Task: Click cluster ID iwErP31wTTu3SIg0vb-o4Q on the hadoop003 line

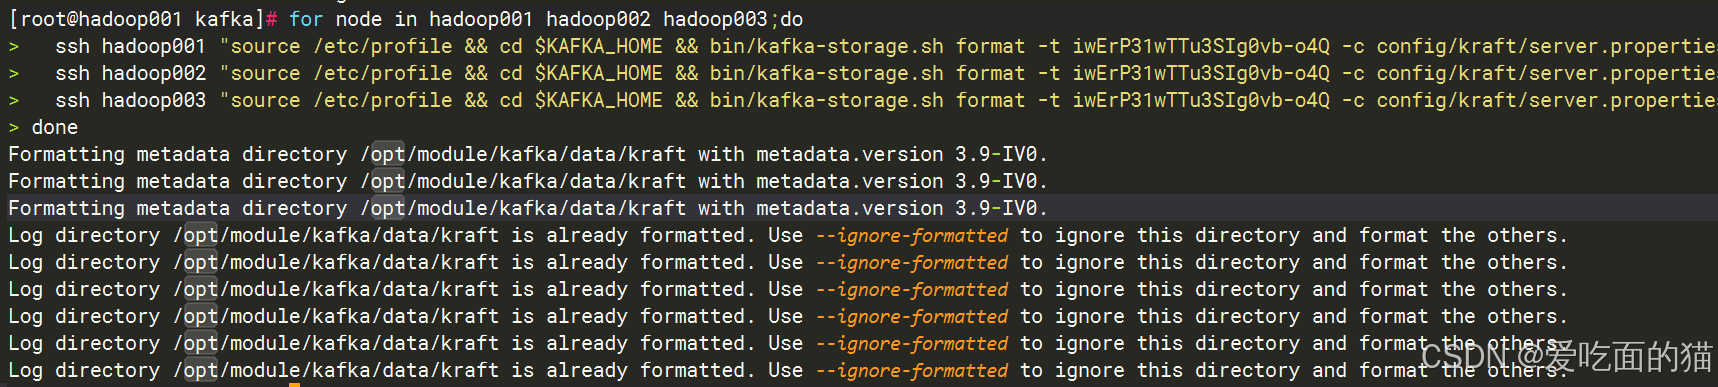Action: pyautogui.click(x=1201, y=100)
